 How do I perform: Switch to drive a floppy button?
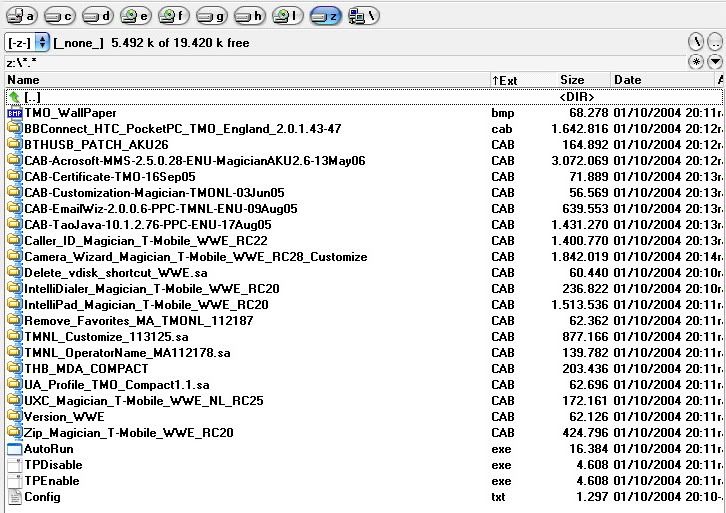(x=22, y=16)
